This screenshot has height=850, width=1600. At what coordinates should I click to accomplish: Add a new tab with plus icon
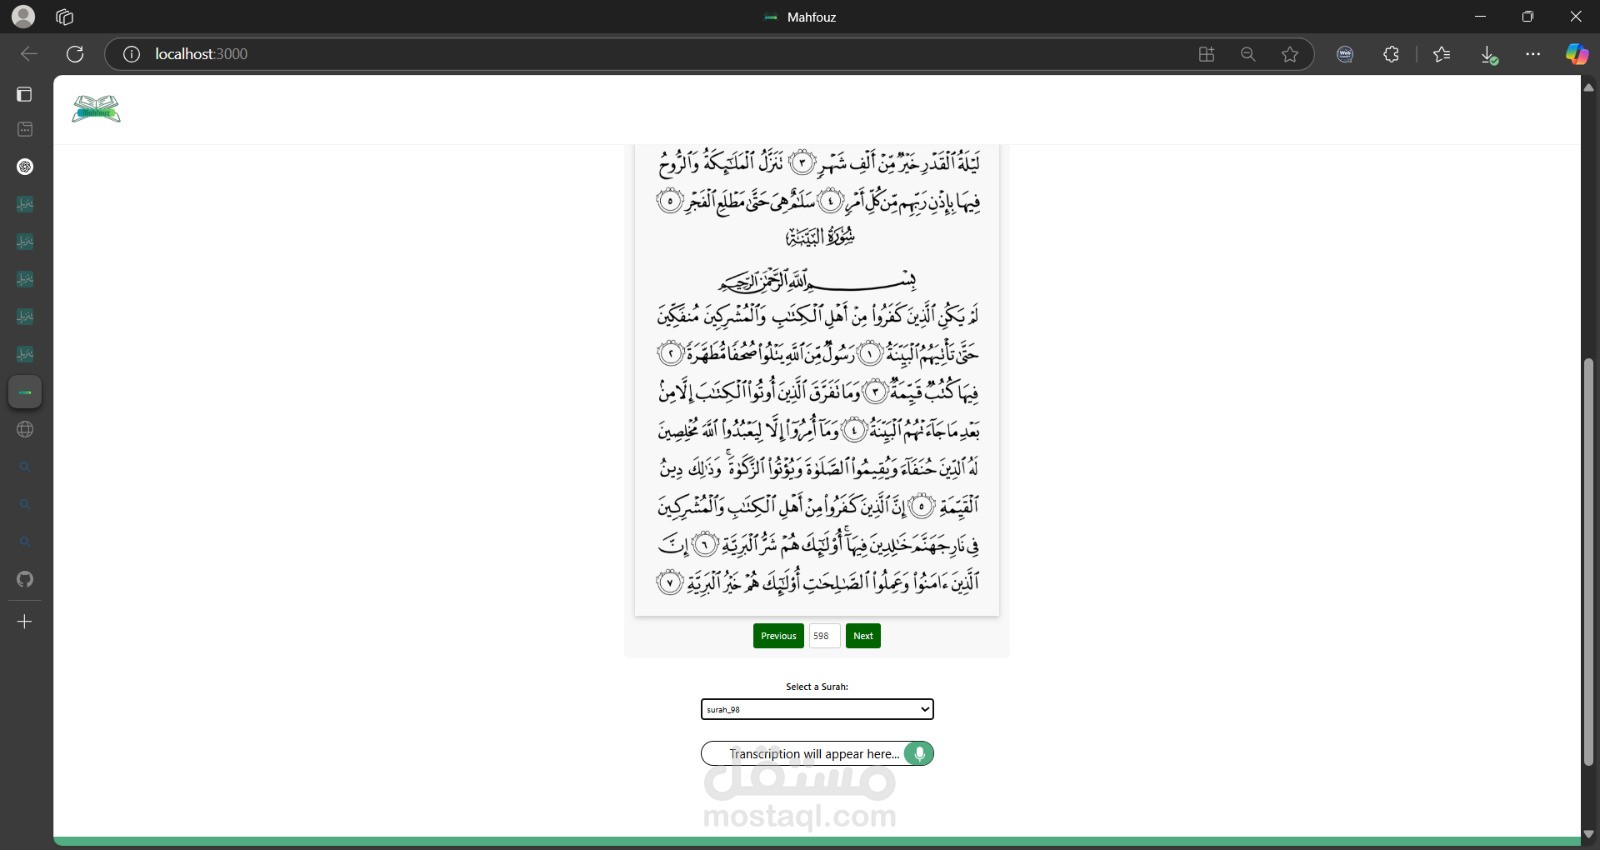click(25, 621)
